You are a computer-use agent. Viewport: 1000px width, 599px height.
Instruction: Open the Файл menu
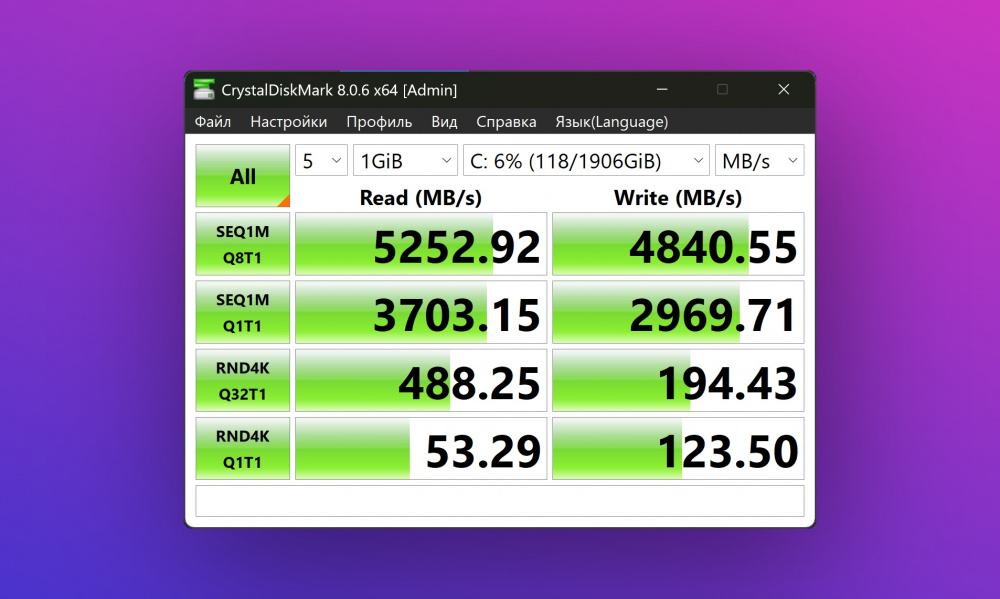pyautogui.click(x=213, y=122)
